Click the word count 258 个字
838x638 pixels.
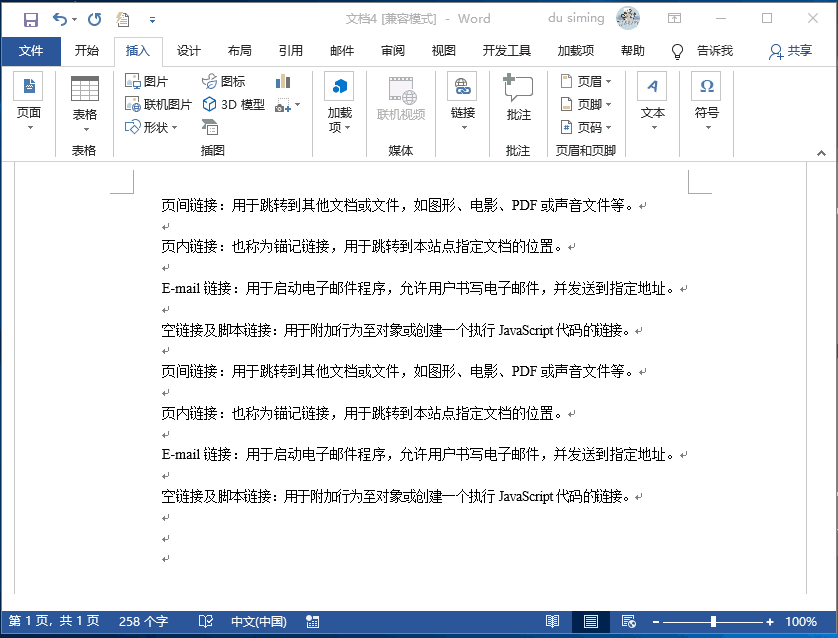point(143,621)
